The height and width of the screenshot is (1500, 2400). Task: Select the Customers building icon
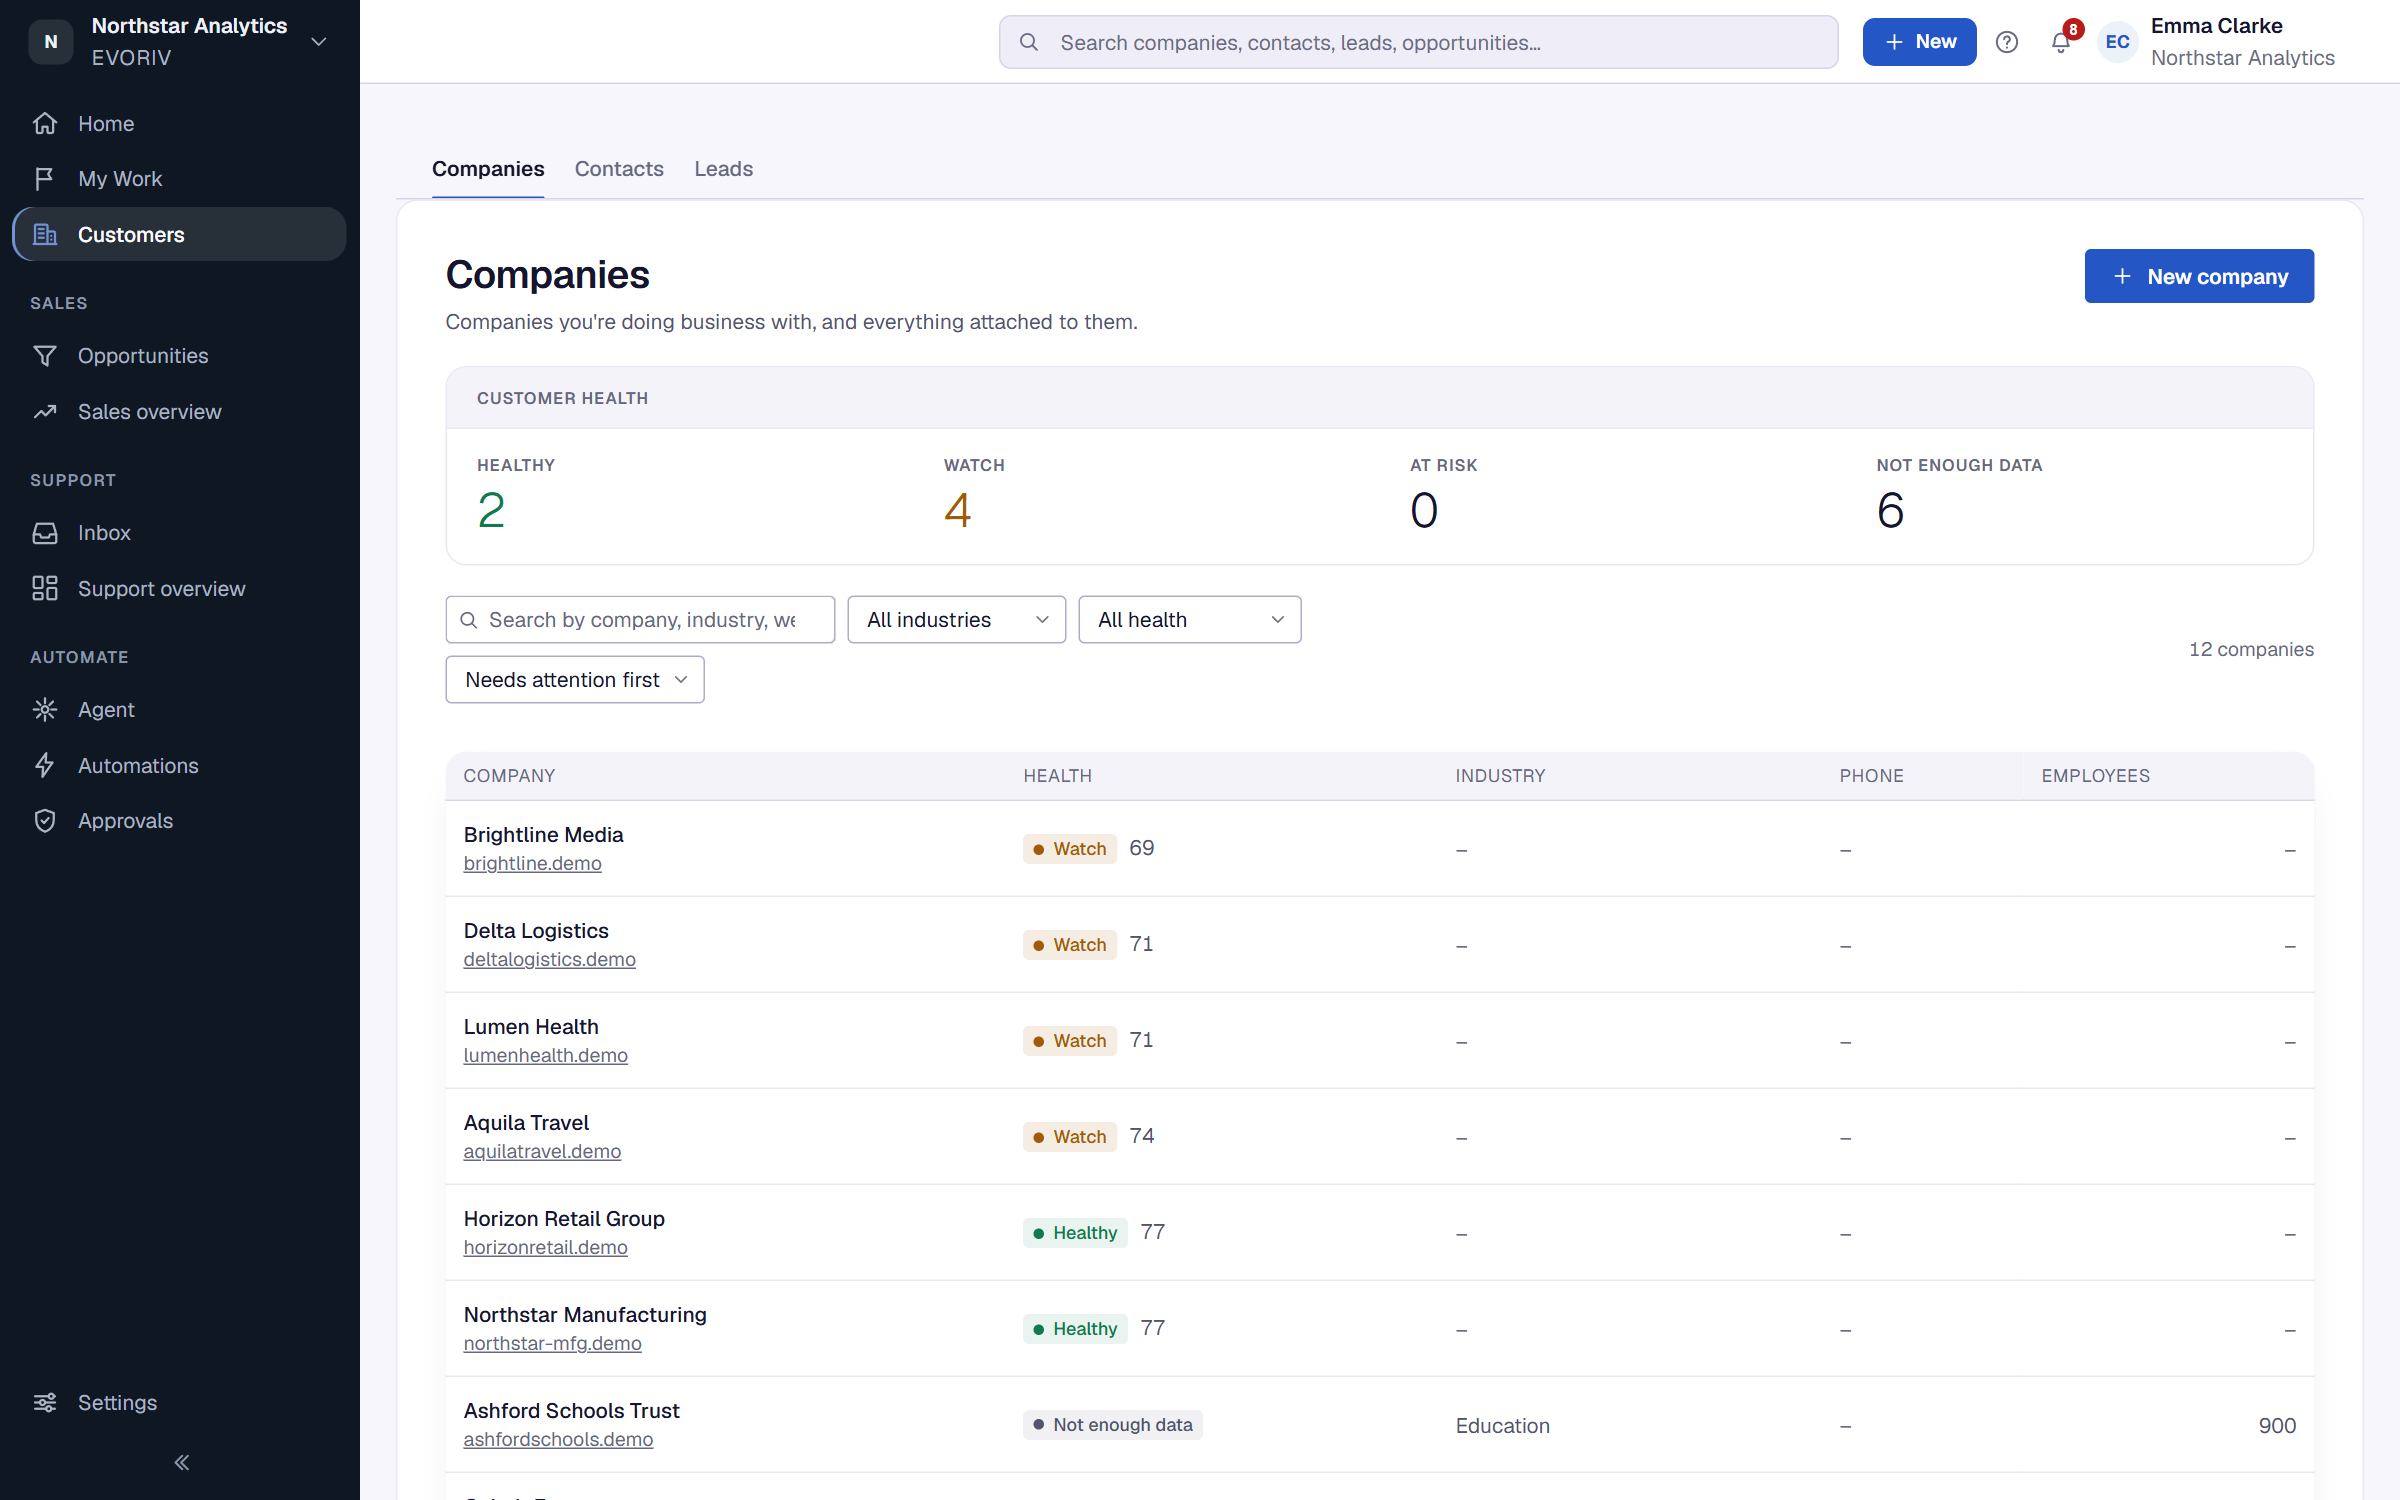coord(45,235)
